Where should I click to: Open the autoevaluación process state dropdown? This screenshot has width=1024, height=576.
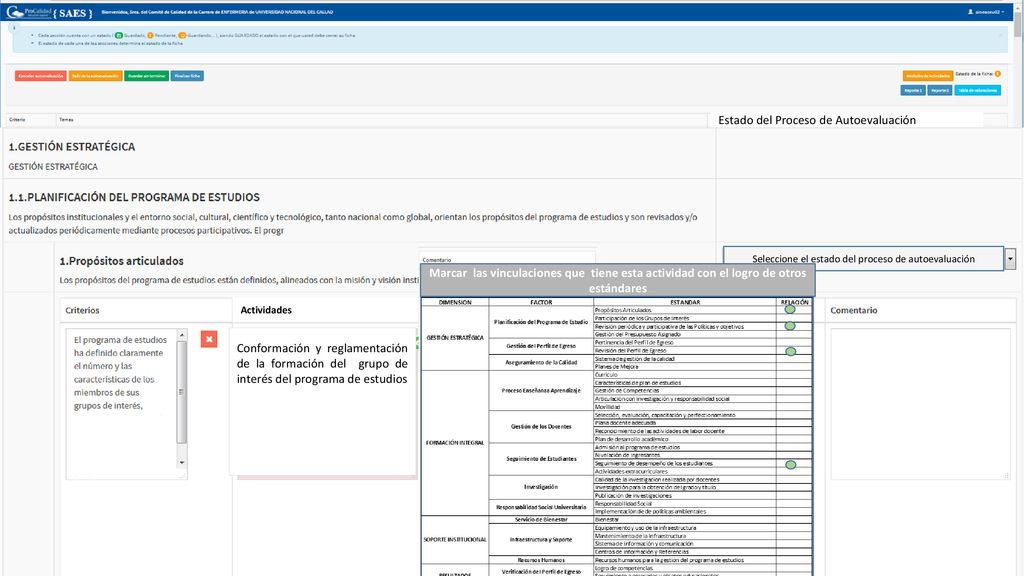click(x=1010, y=259)
